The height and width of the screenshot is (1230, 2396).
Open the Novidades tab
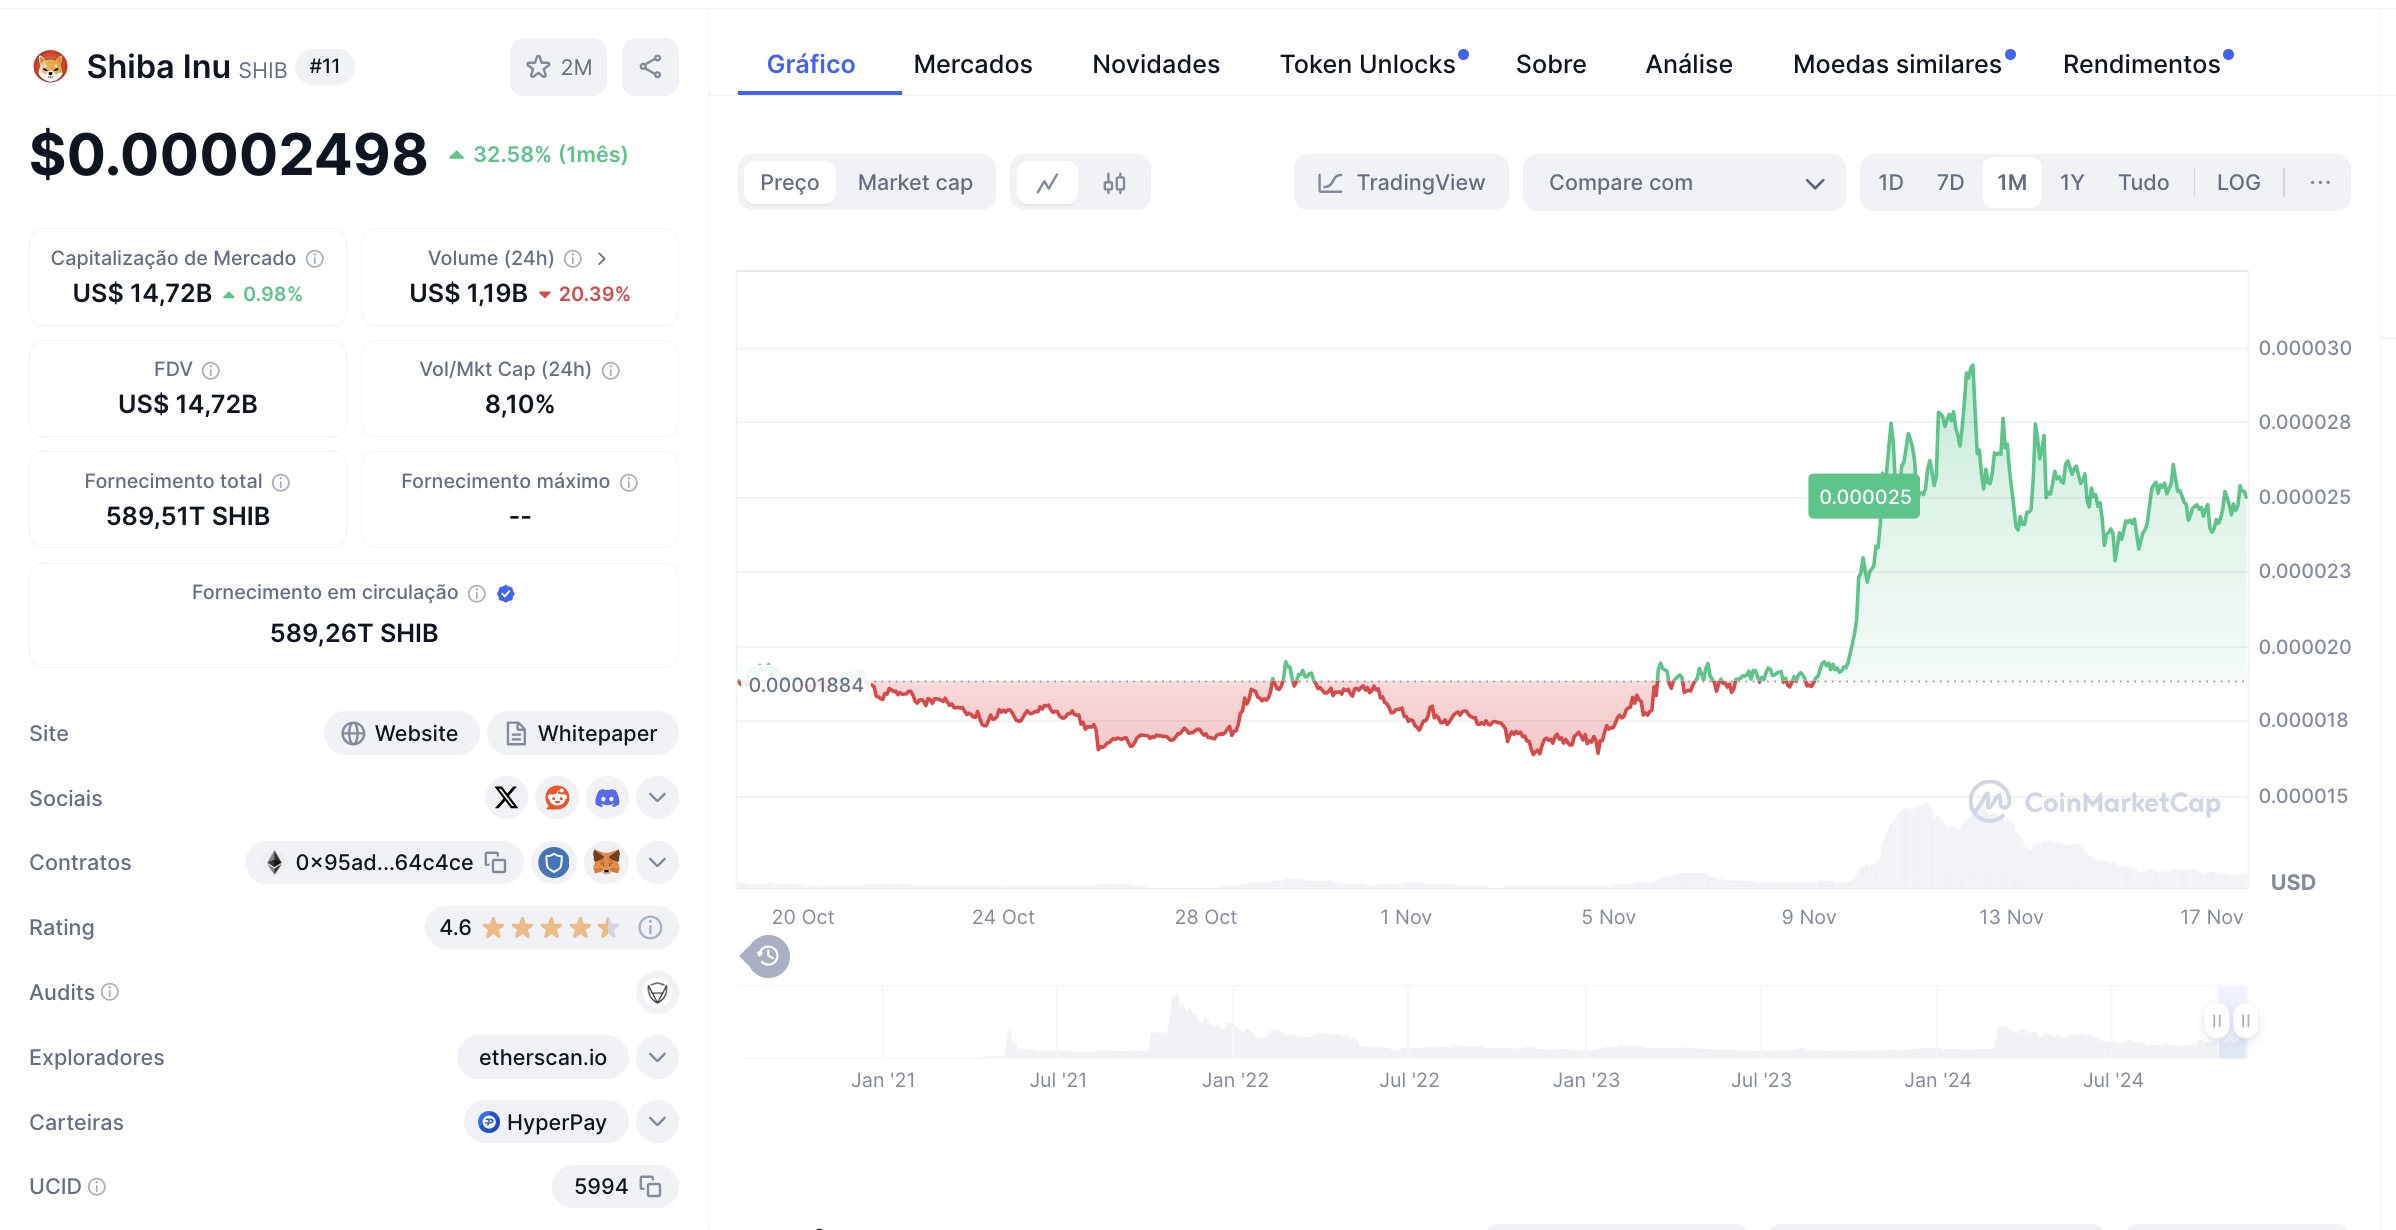[x=1156, y=65]
